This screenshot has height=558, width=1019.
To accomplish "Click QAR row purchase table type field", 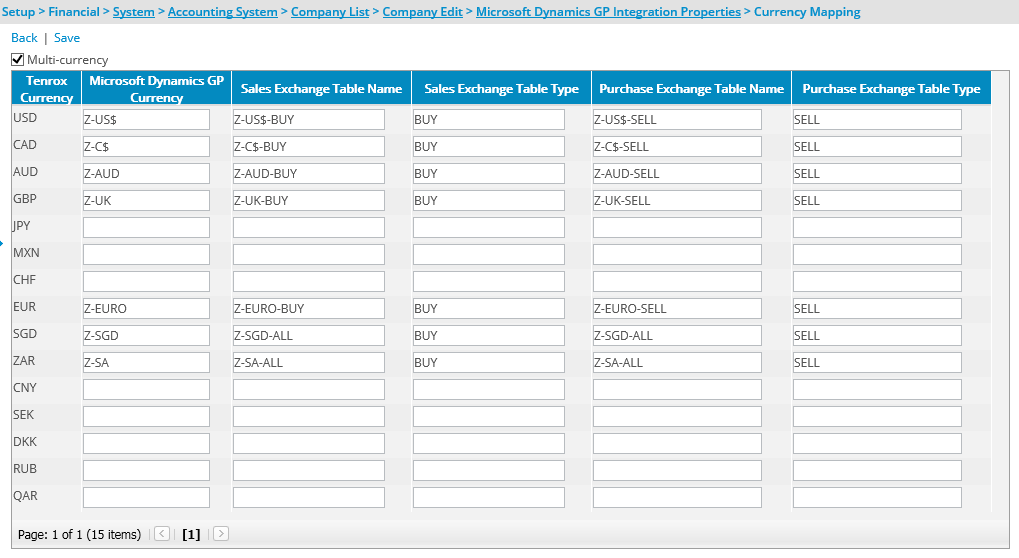I will pos(877,497).
